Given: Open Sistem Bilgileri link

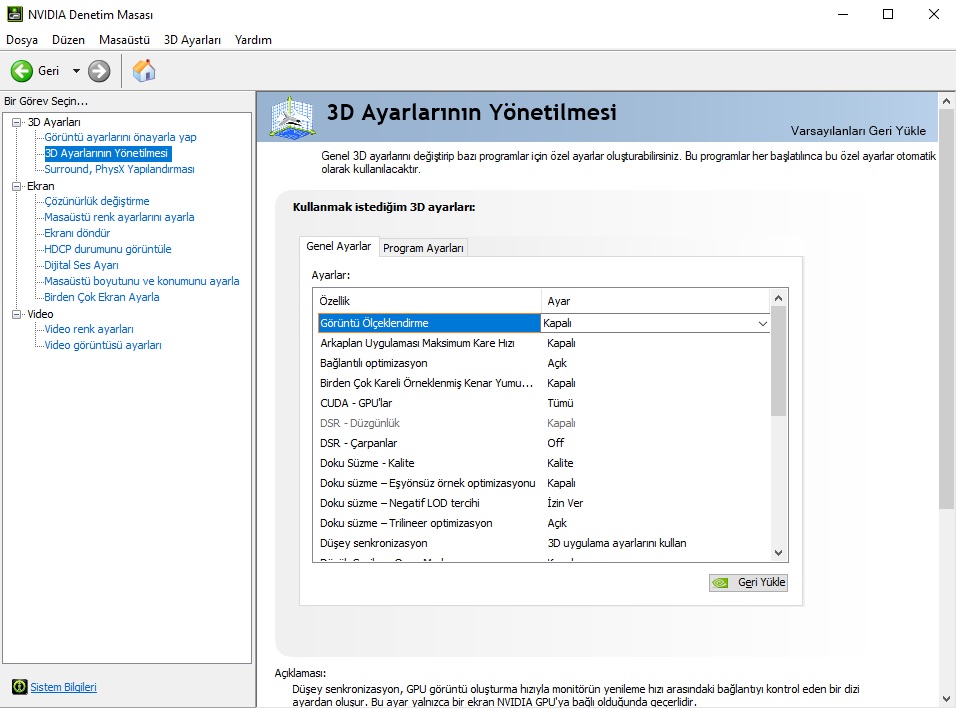Looking at the screenshot, I should coord(63,687).
